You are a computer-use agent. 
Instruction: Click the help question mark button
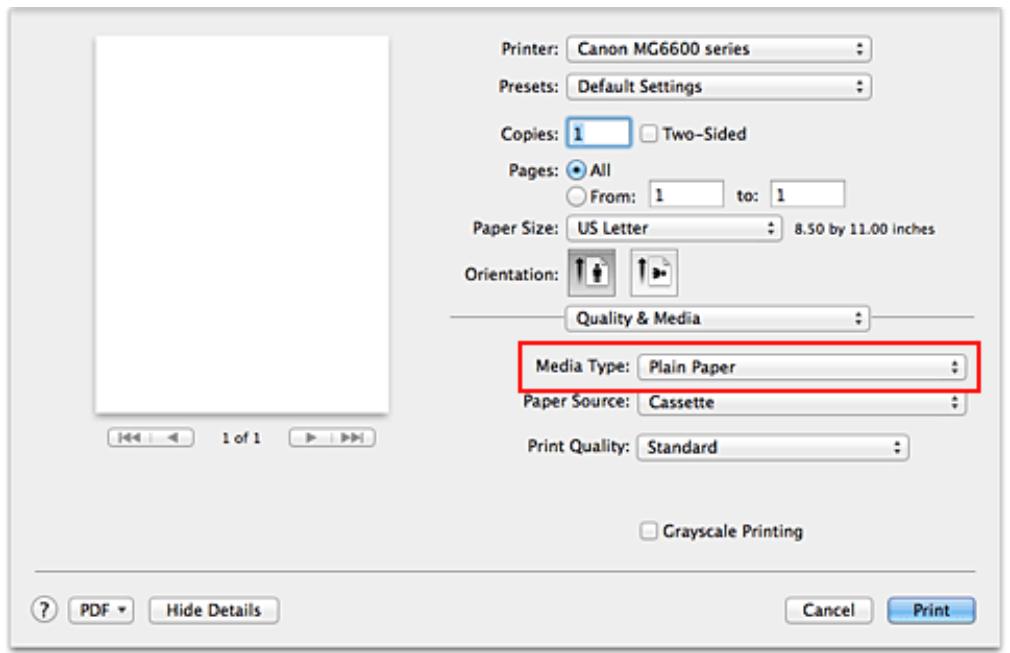(44, 609)
